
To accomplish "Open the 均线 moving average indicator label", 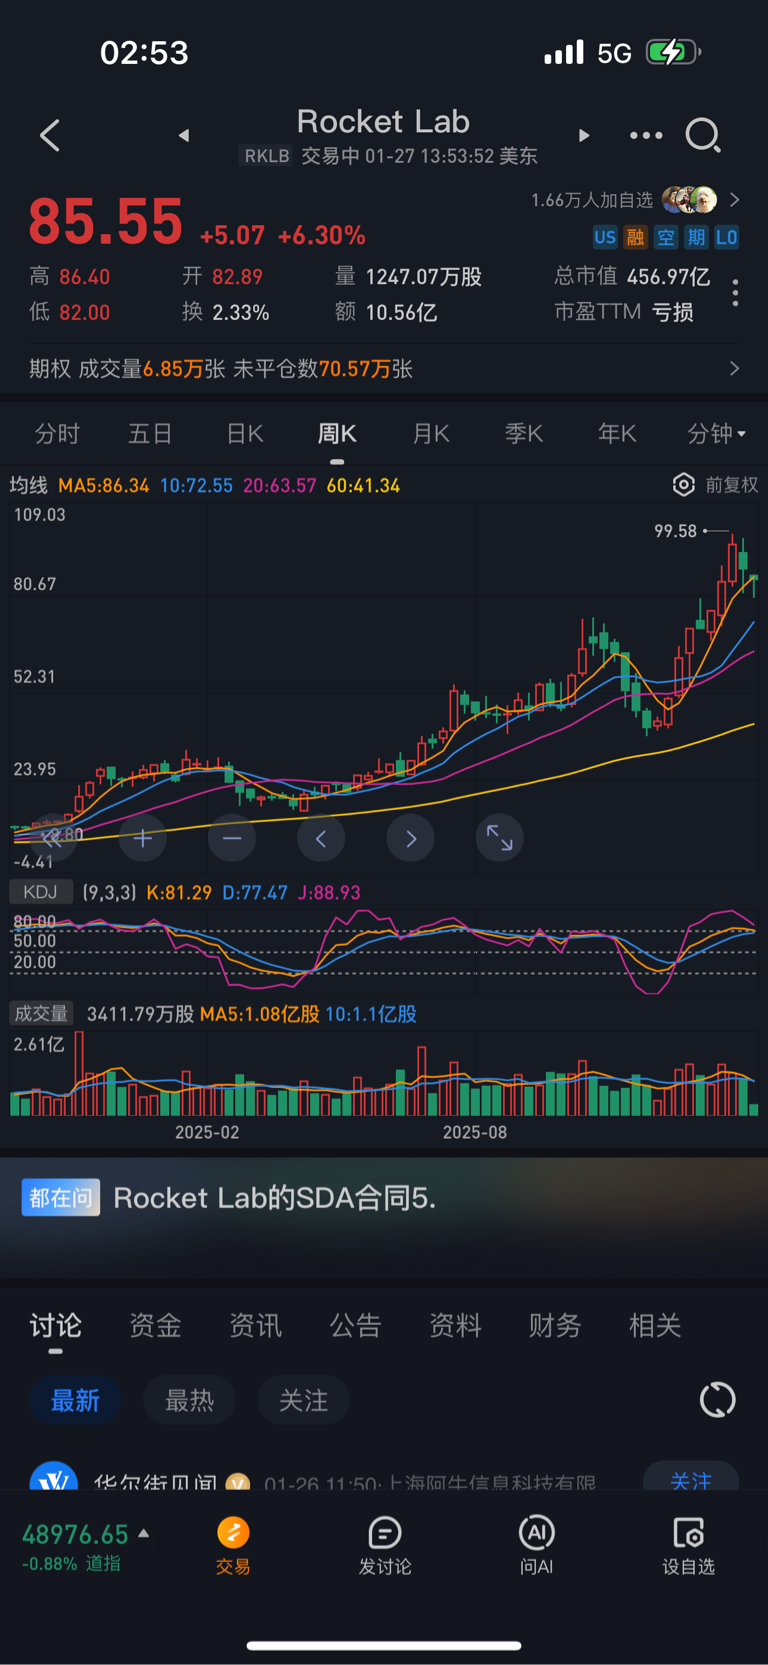I will (x=29, y=485).
